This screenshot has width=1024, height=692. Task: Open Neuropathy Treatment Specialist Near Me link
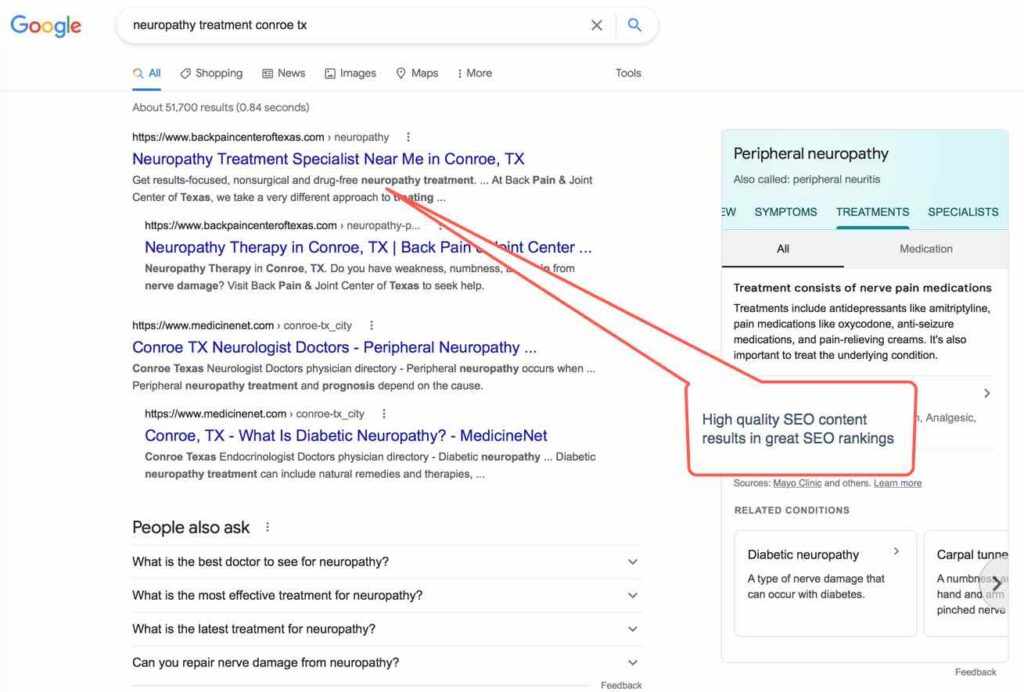point(328,159)
